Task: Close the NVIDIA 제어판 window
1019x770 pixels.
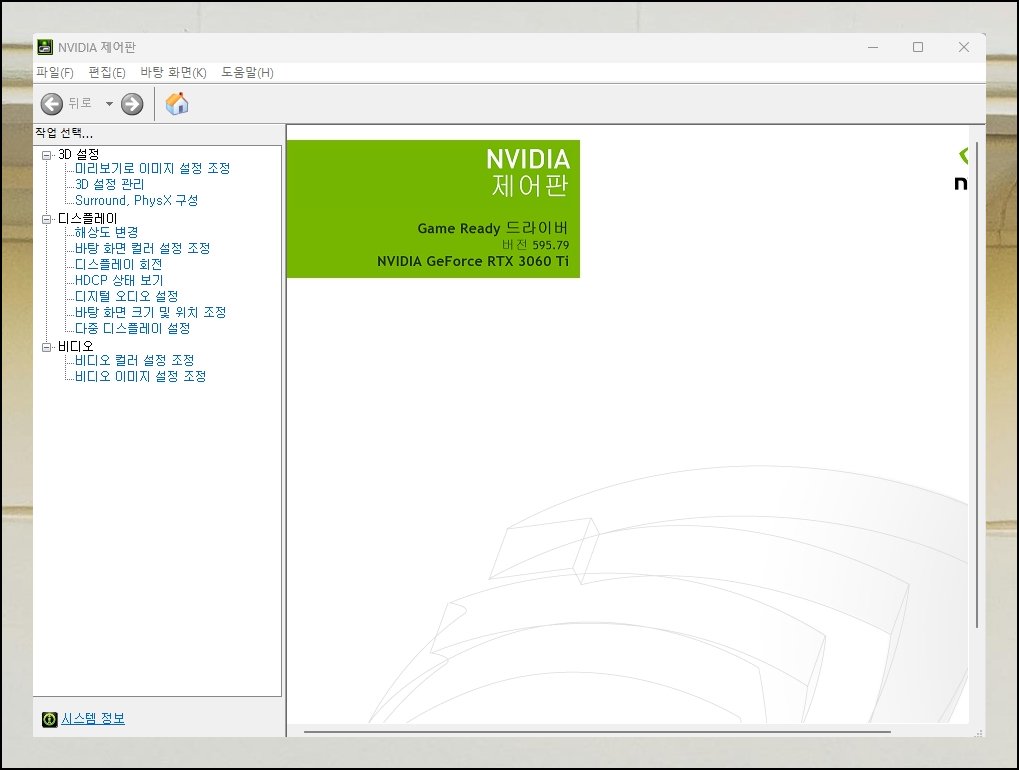Action: (x=964, y=47)
